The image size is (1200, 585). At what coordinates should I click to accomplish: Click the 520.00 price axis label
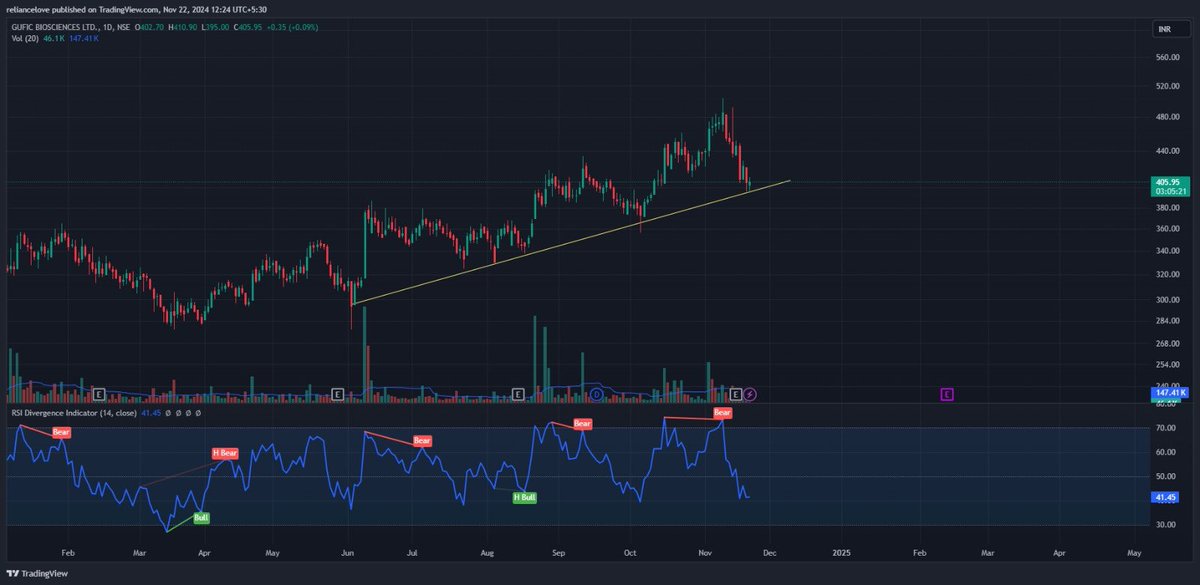coord(1169,87)
